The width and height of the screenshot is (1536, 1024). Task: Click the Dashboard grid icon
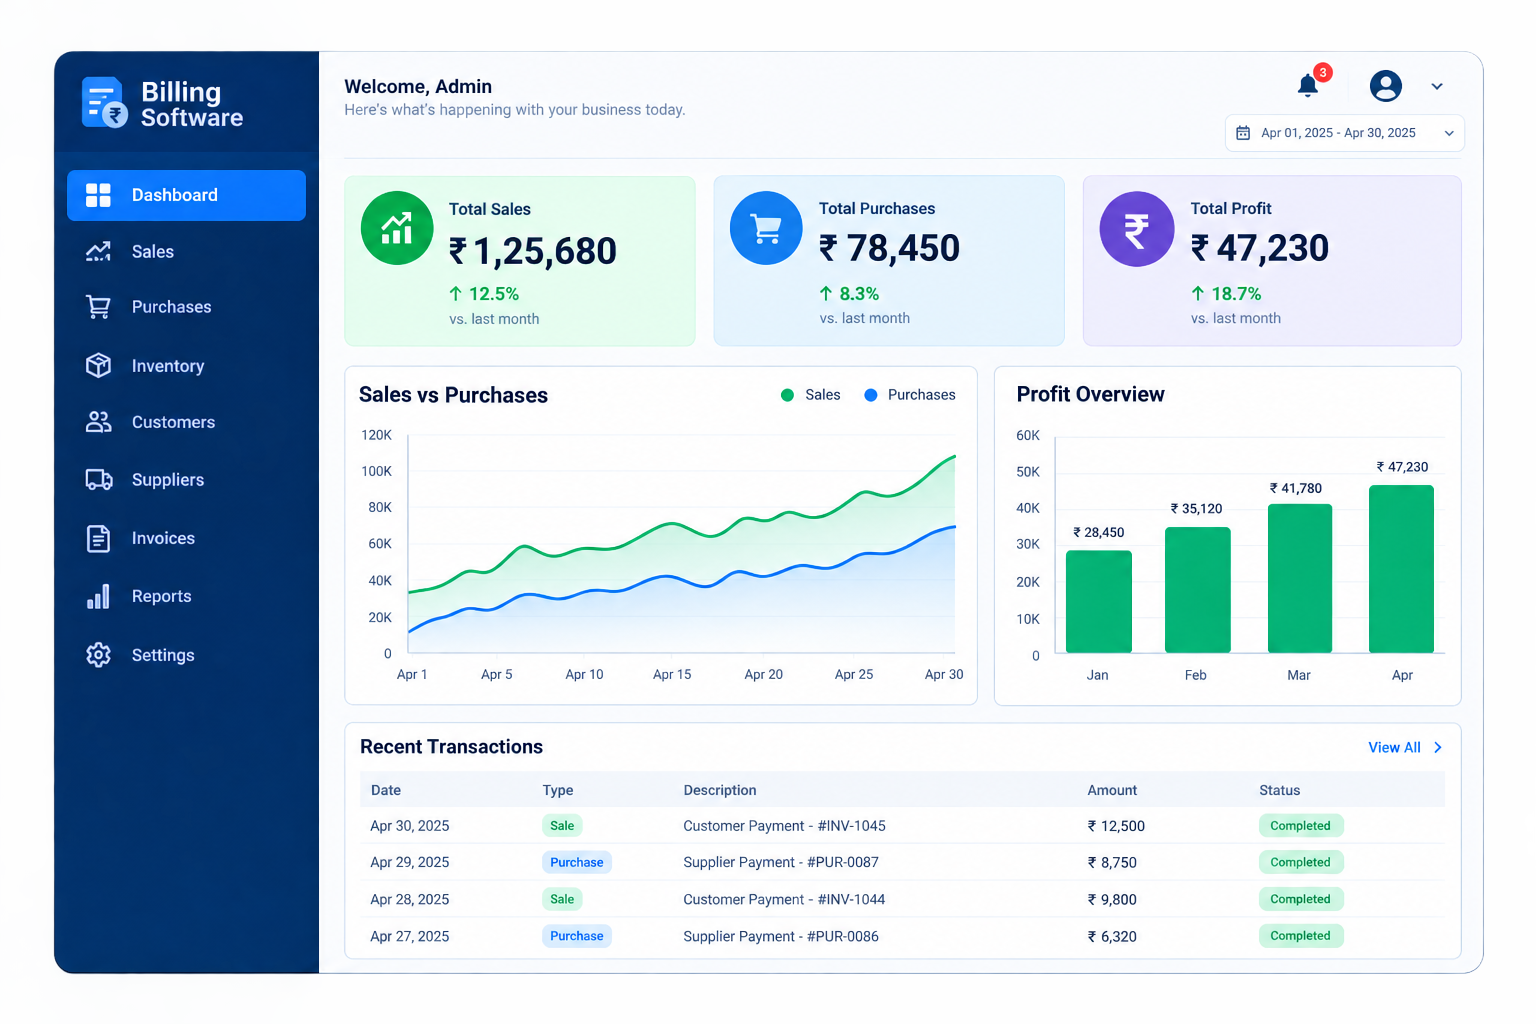[98, 195]
